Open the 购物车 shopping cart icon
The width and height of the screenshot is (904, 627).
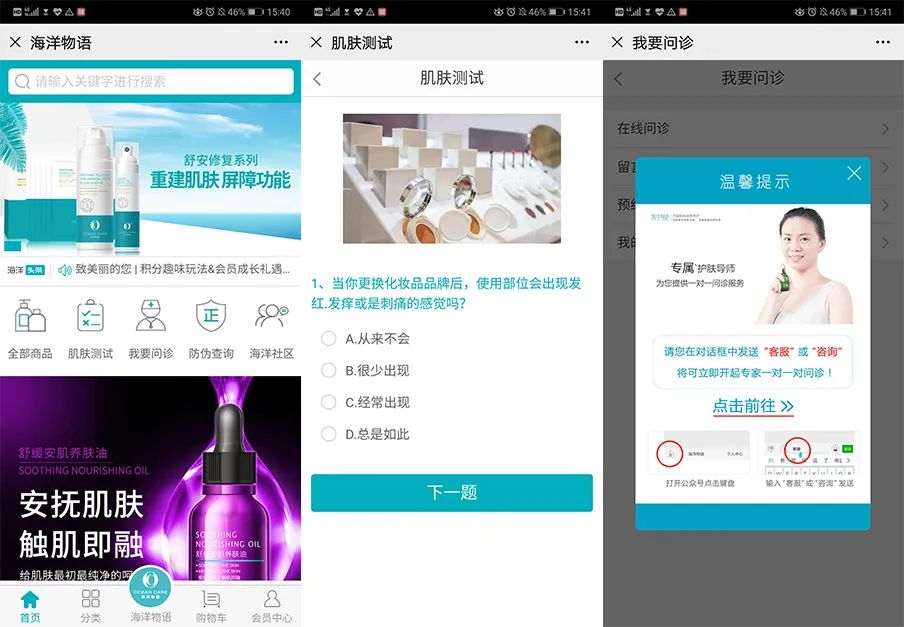209,605
